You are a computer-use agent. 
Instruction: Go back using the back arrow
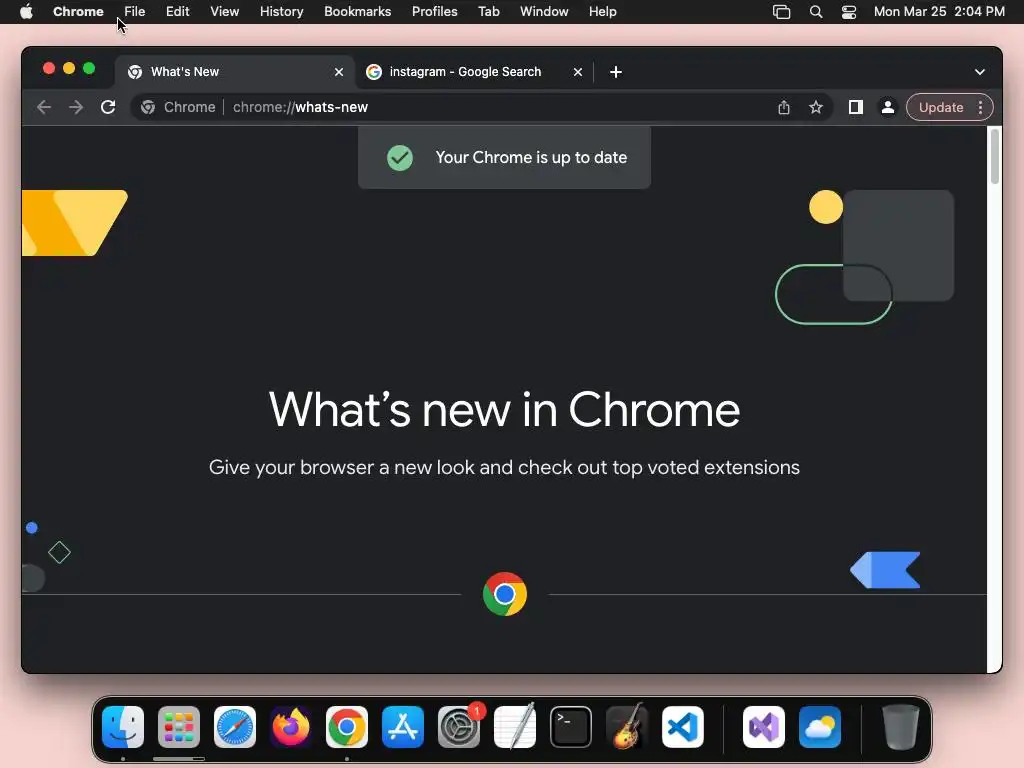[x=44, y=107]
